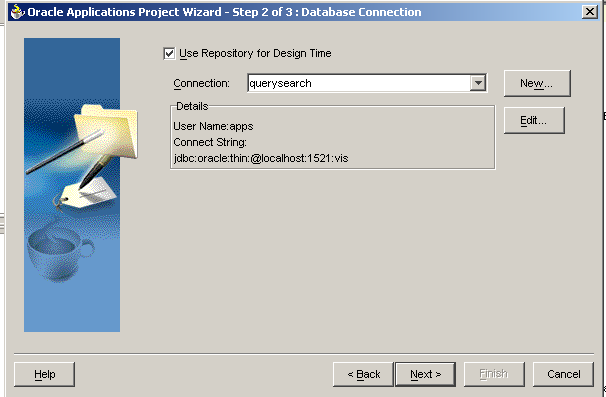Click the Connect String: label
The width and height of the screenshot is (606, 397).
point(210,142)
